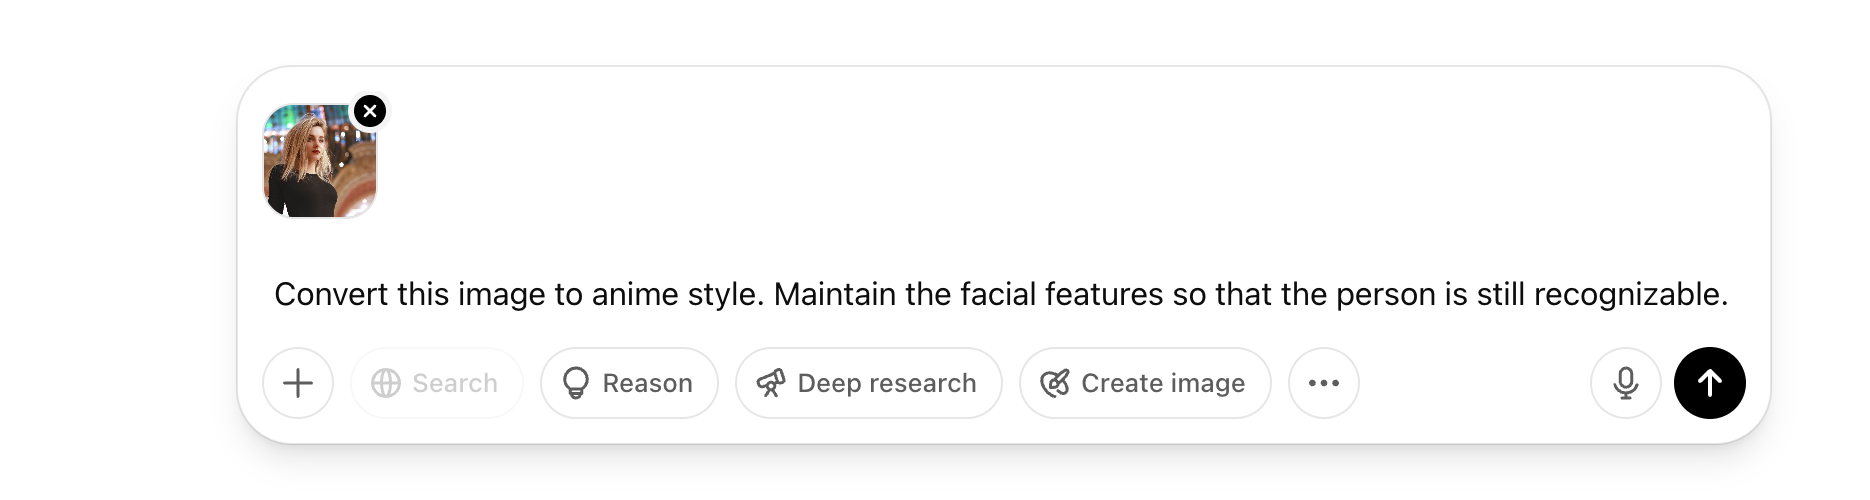
Task: Send the prompt with the arrow button
Action: (x=1709, y=383)
